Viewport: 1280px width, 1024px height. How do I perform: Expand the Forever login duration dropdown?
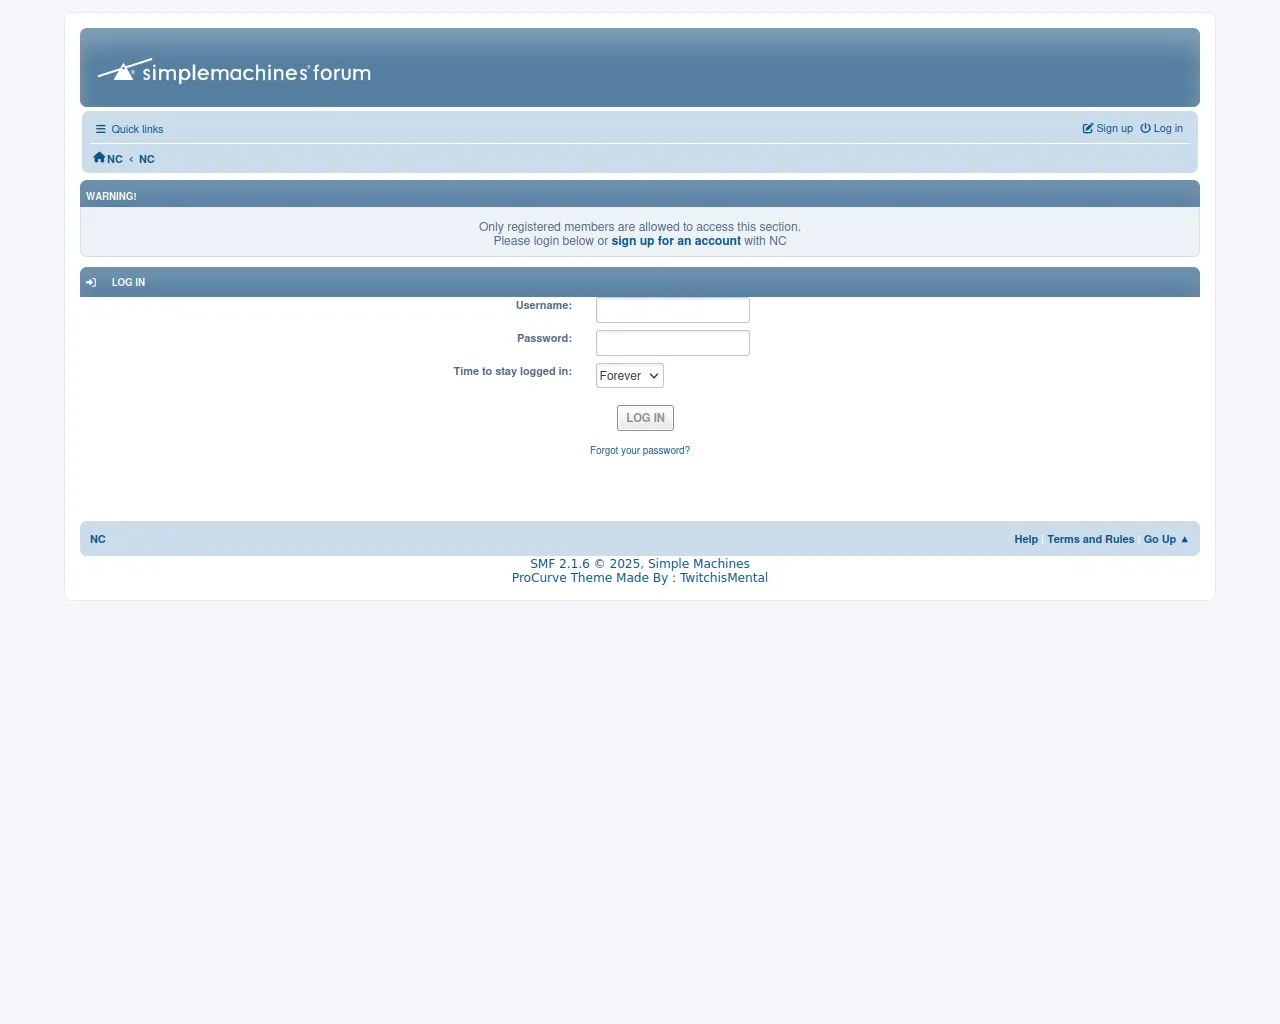(x=629, y=376)
